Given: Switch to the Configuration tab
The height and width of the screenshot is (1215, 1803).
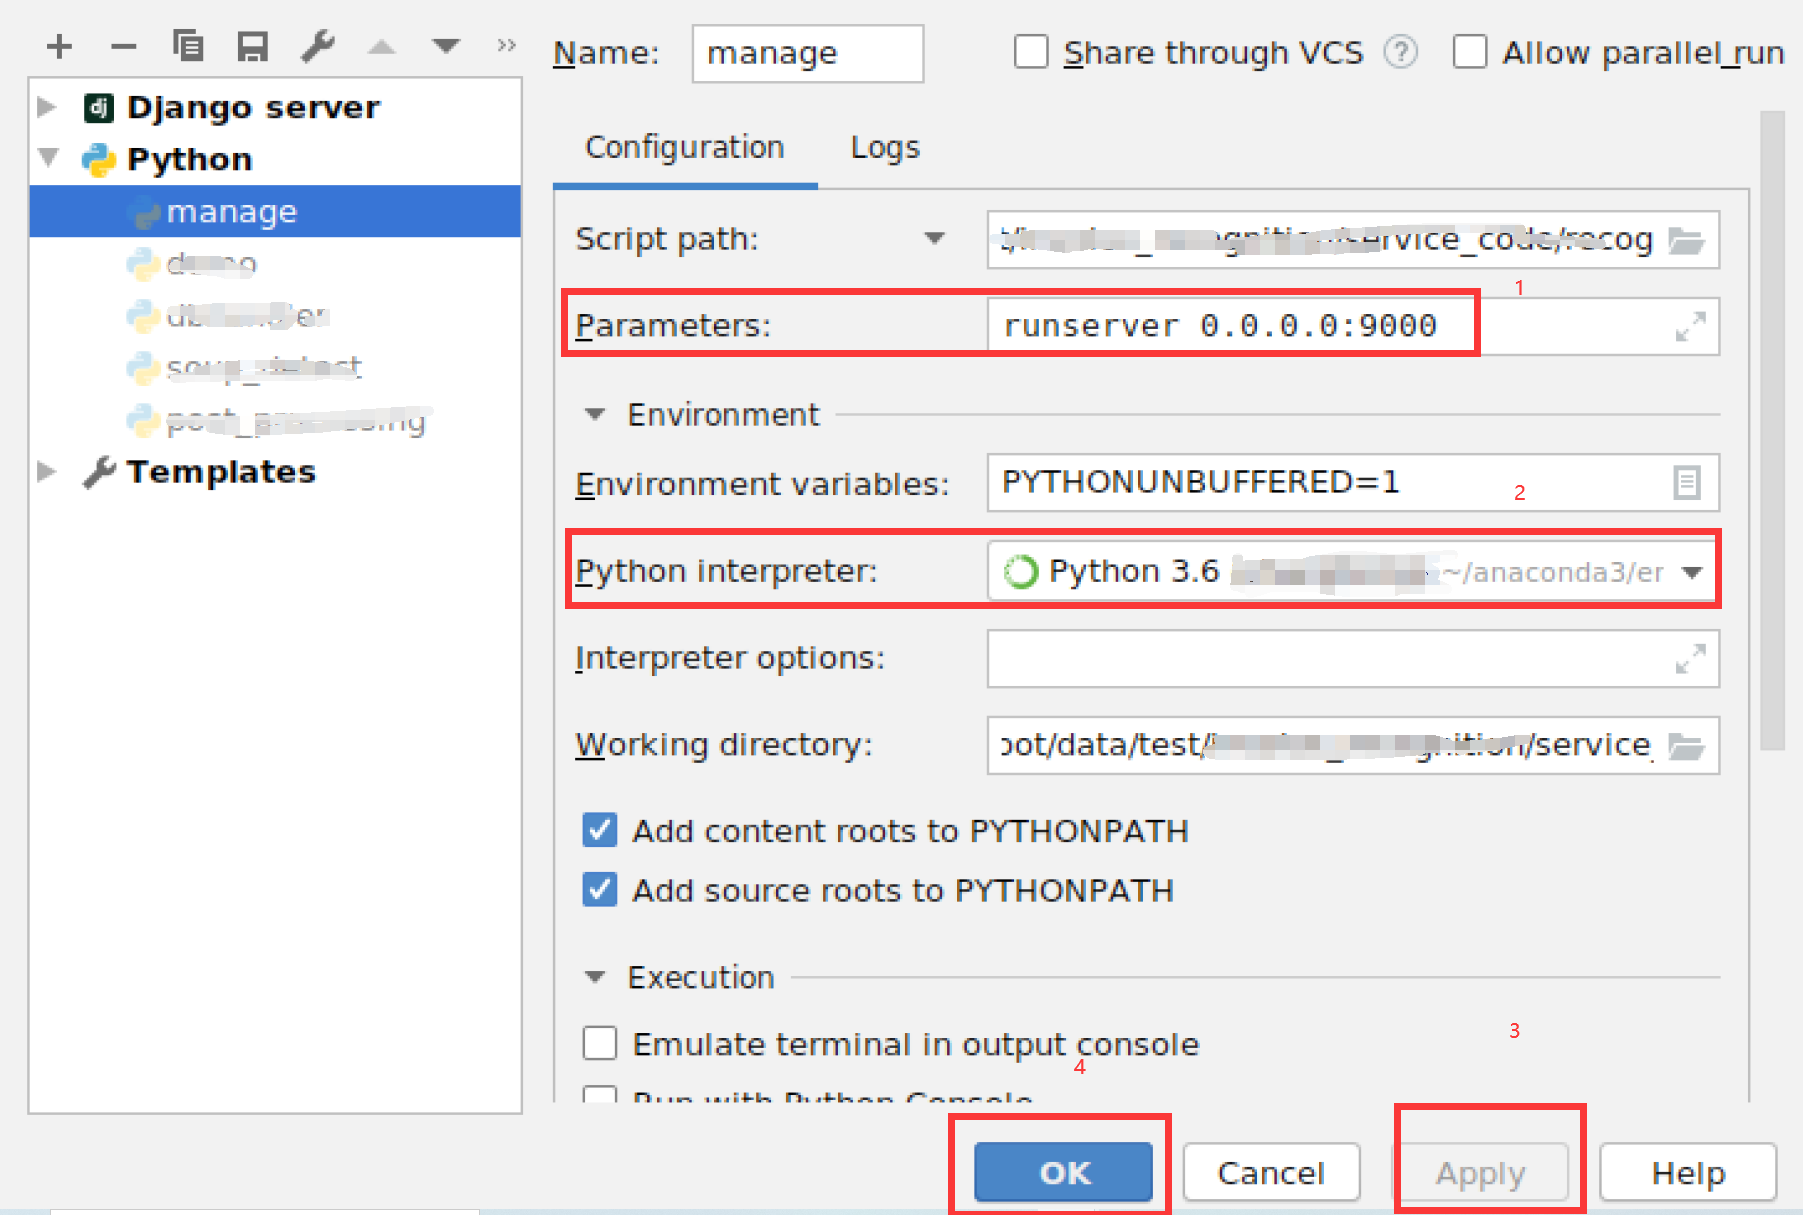Looking at the screenshot, I should pyautogui.click(x=685, y=148).
